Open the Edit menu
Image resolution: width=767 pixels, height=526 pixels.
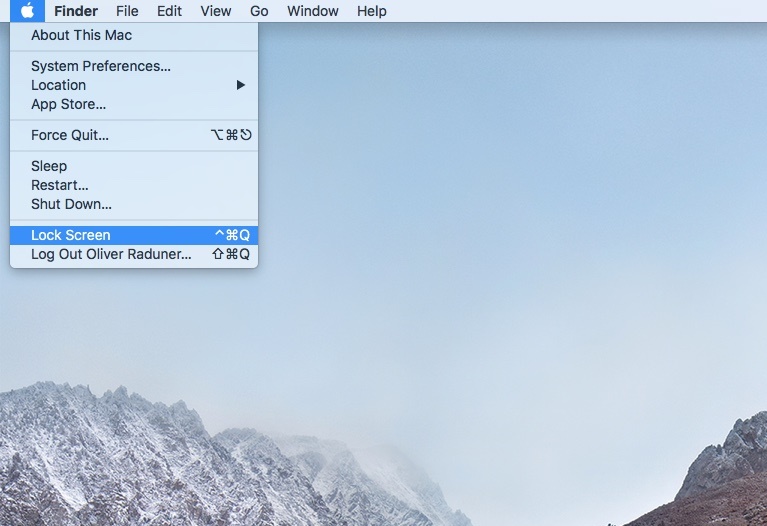click(169, 11)
